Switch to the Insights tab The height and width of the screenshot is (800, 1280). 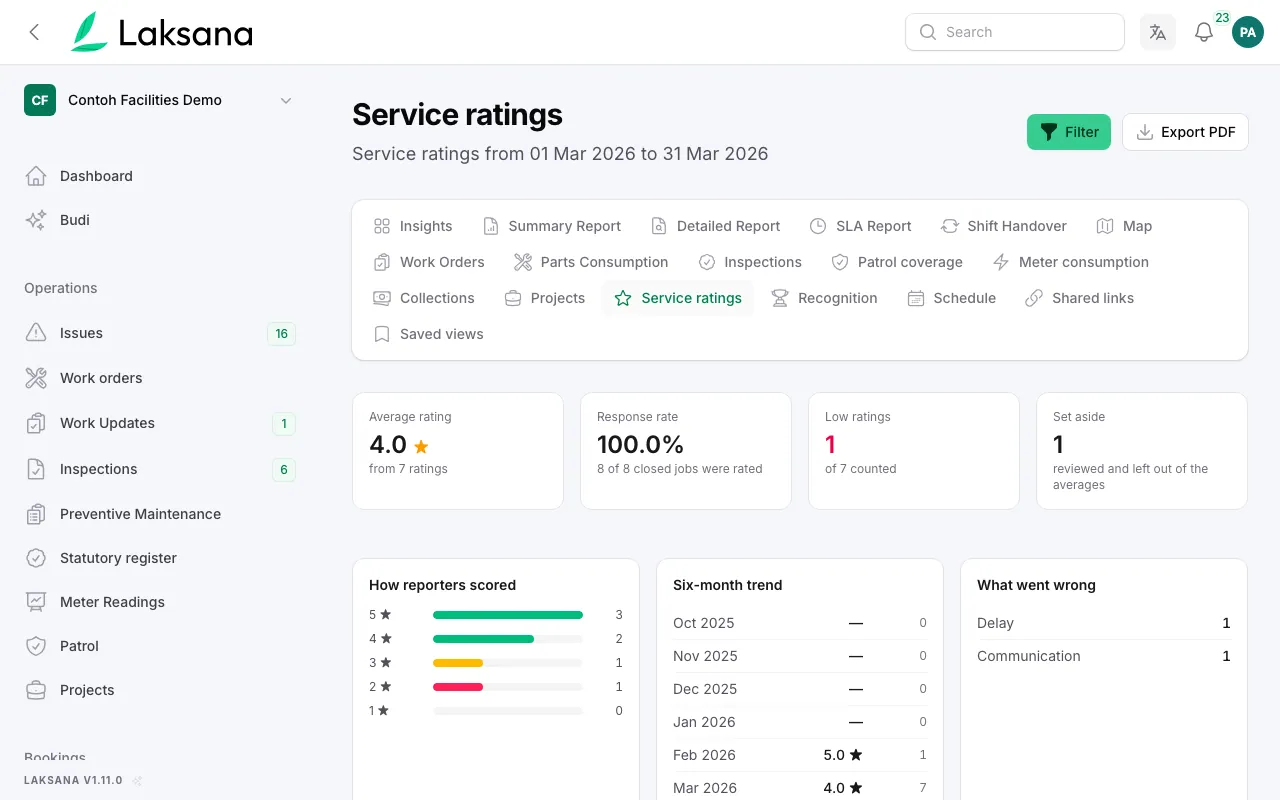(x=413, y=226)
